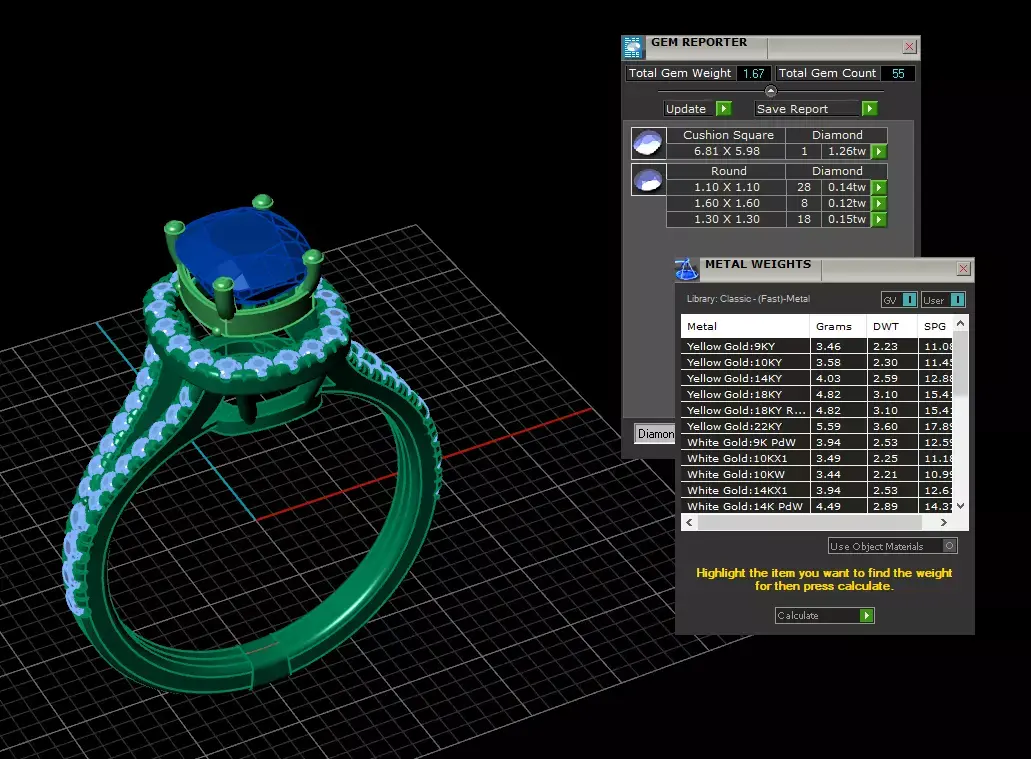1031x759 pixels.
Task: Sort by the Metal column header
Action: click(745, 326)
